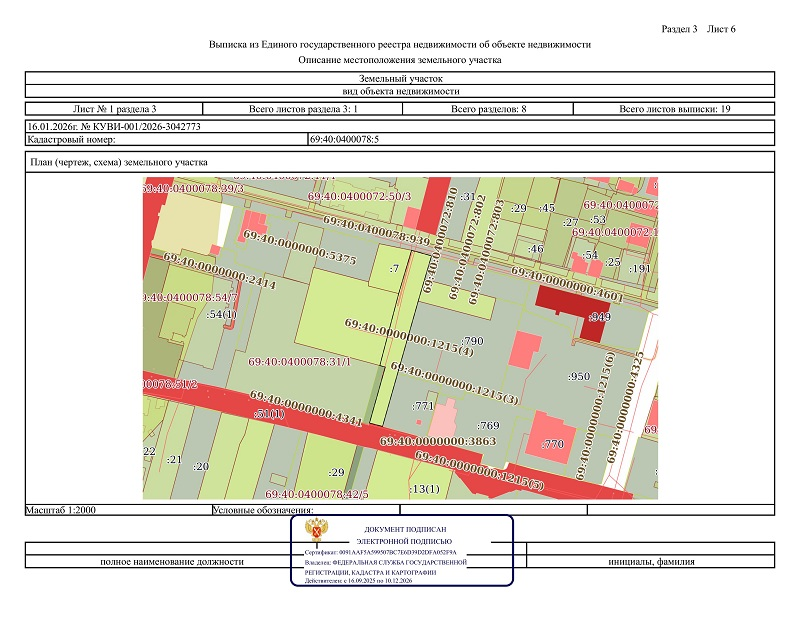Click the cadastral number value 69:40:0400078:5
This screenshot has height=618, width=800.
click(x=344, y=140)
